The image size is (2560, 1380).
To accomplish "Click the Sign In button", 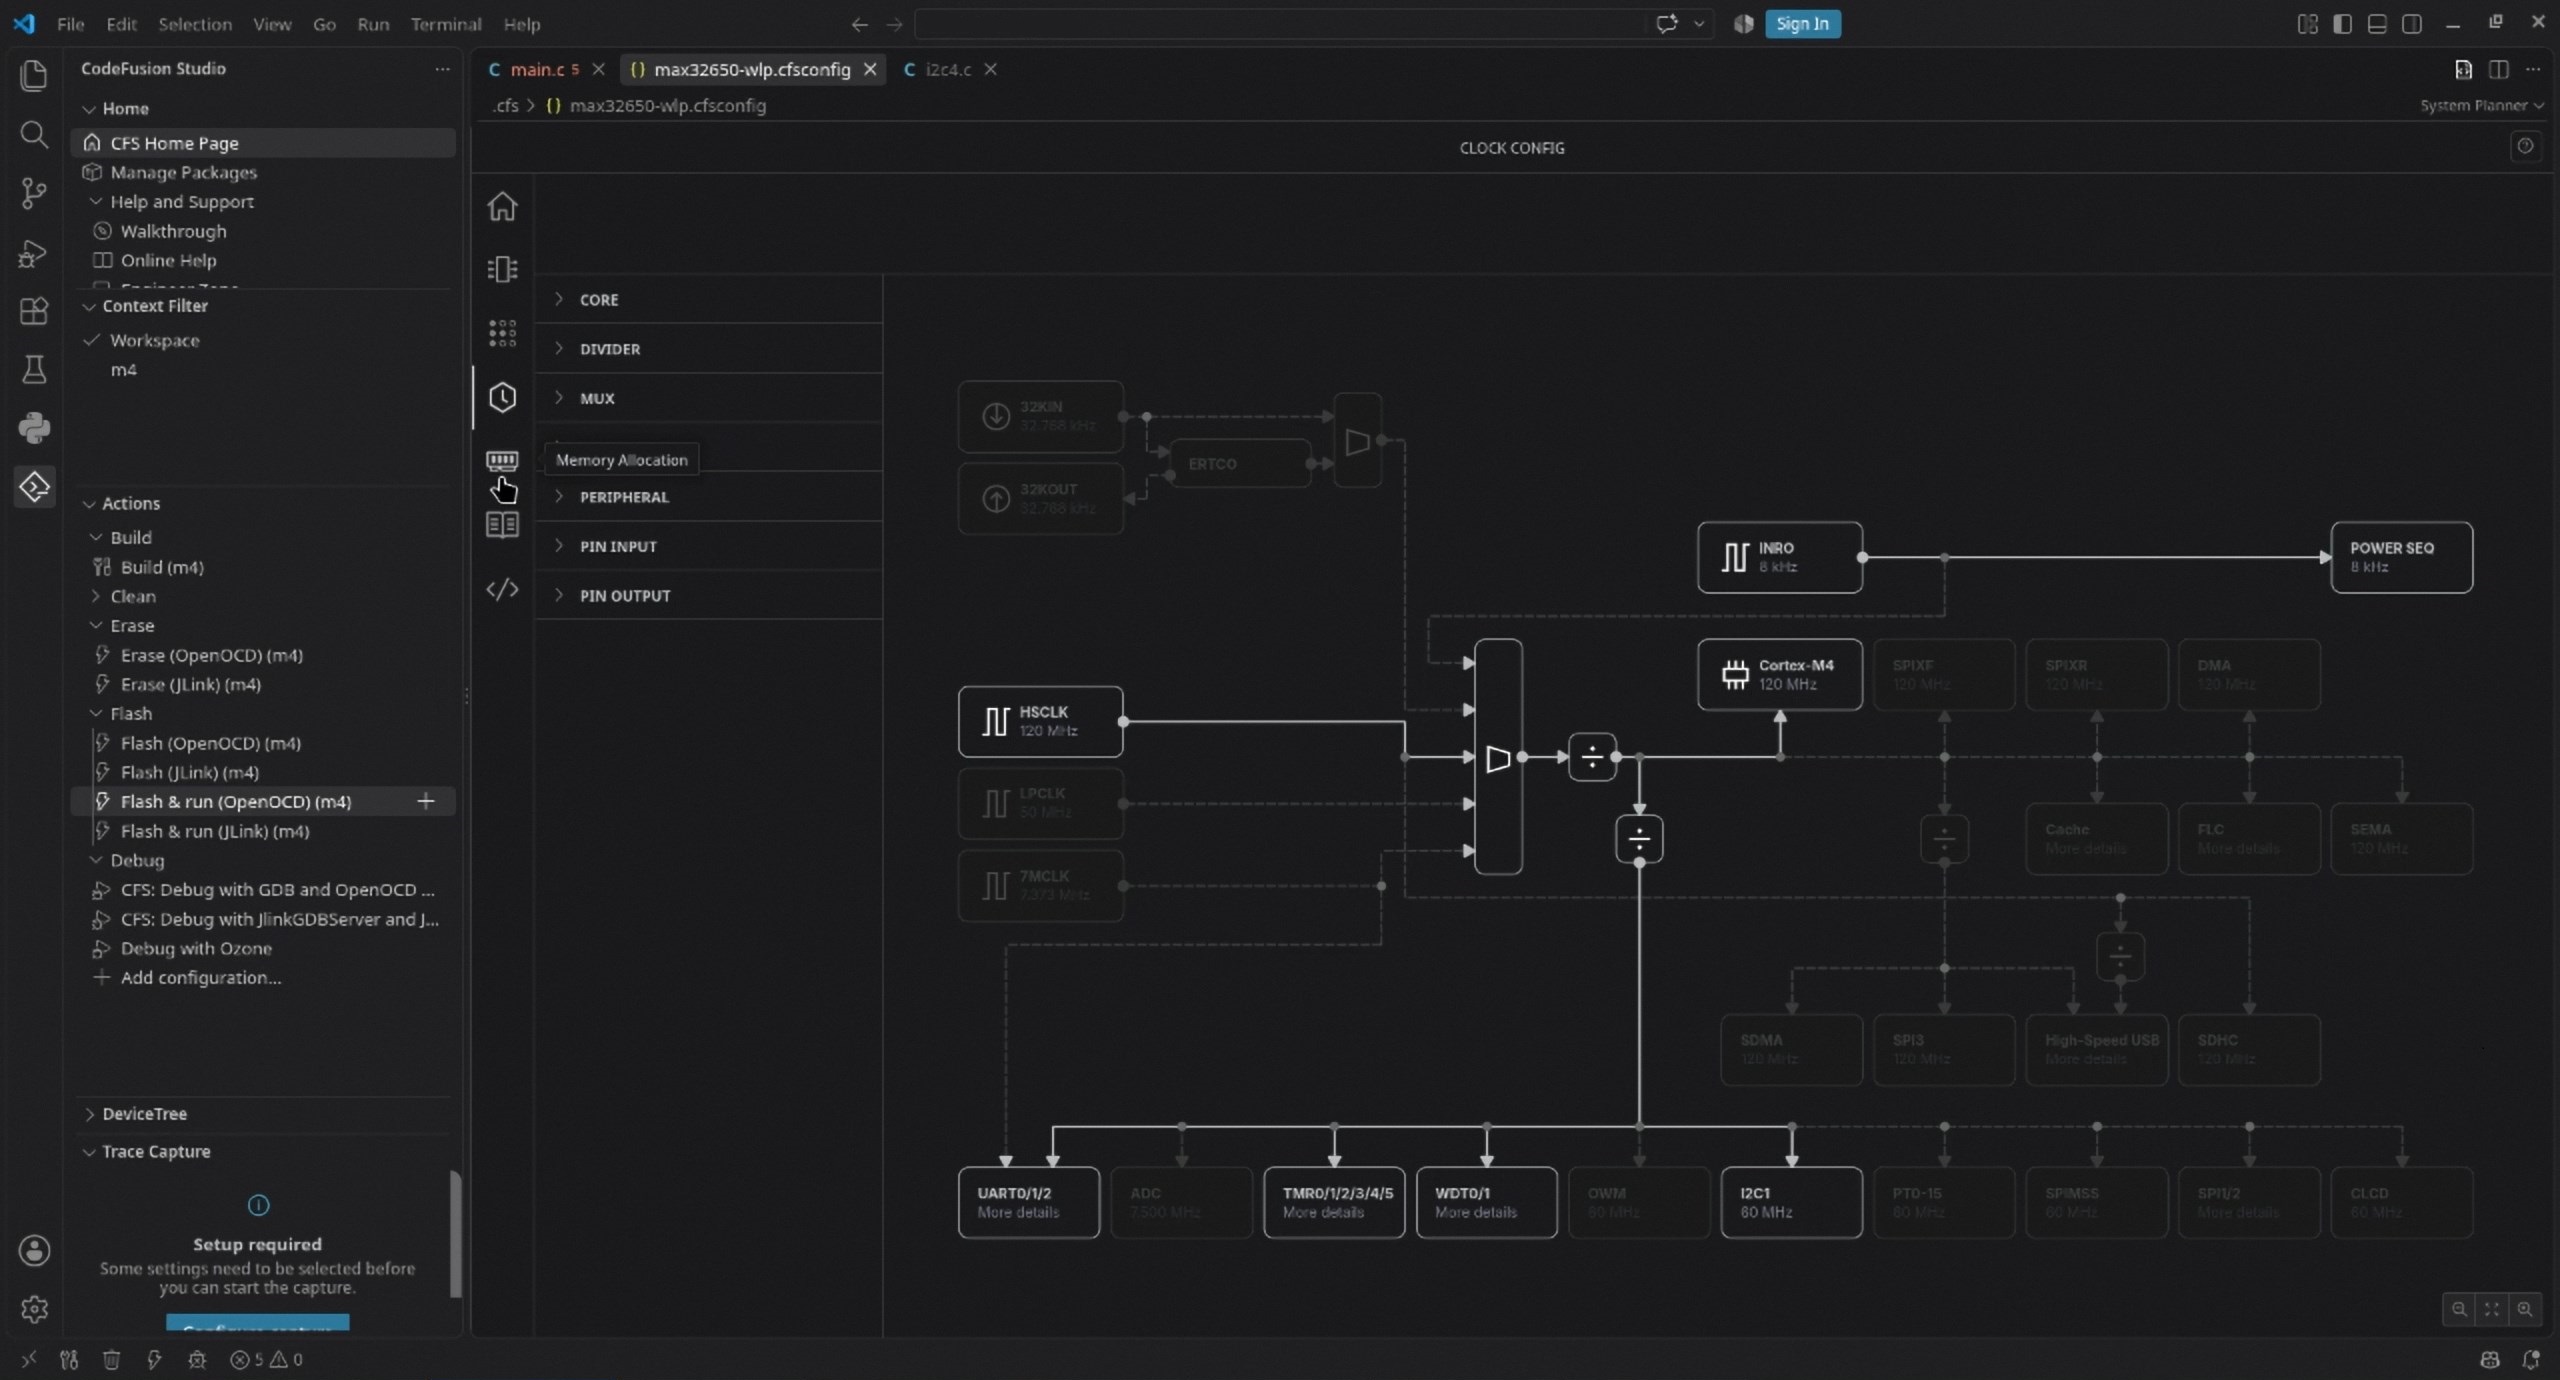I will pos(1802,24).
